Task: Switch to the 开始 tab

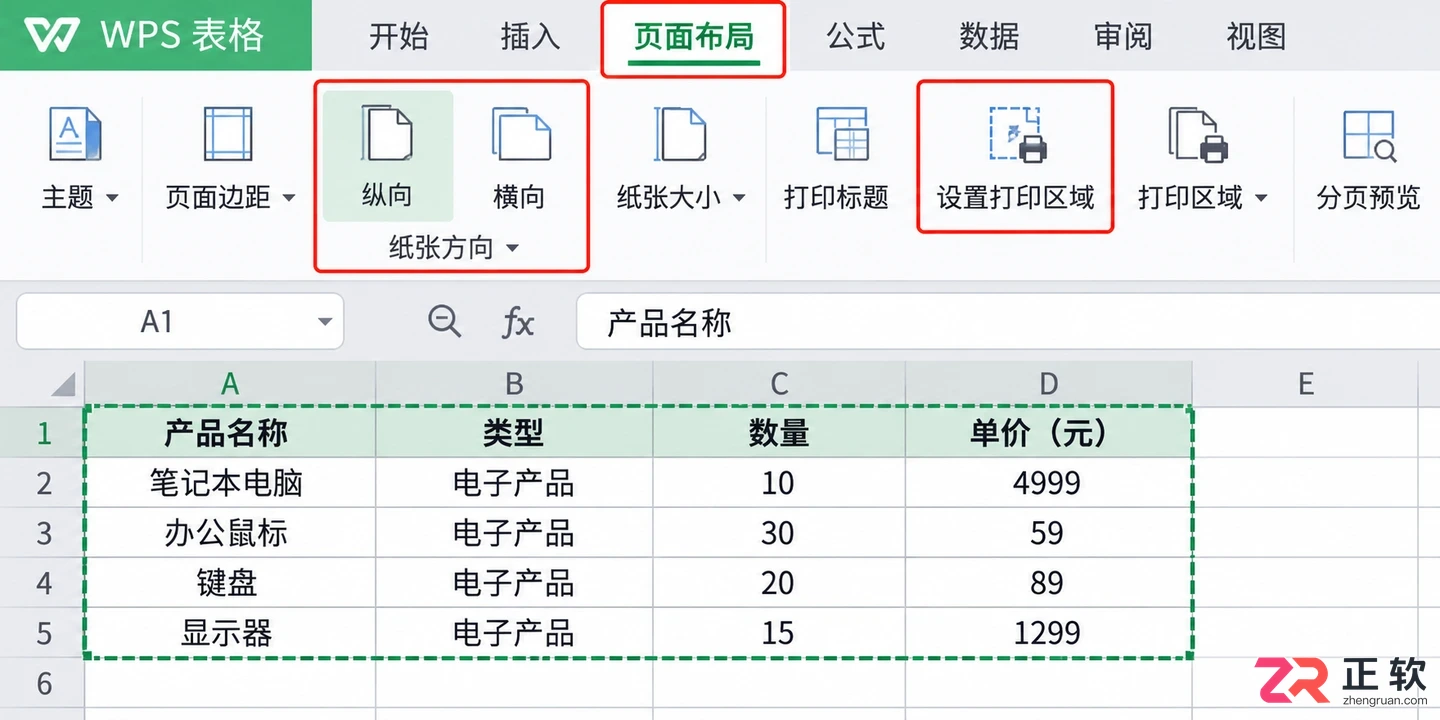Action: (398, 36)
